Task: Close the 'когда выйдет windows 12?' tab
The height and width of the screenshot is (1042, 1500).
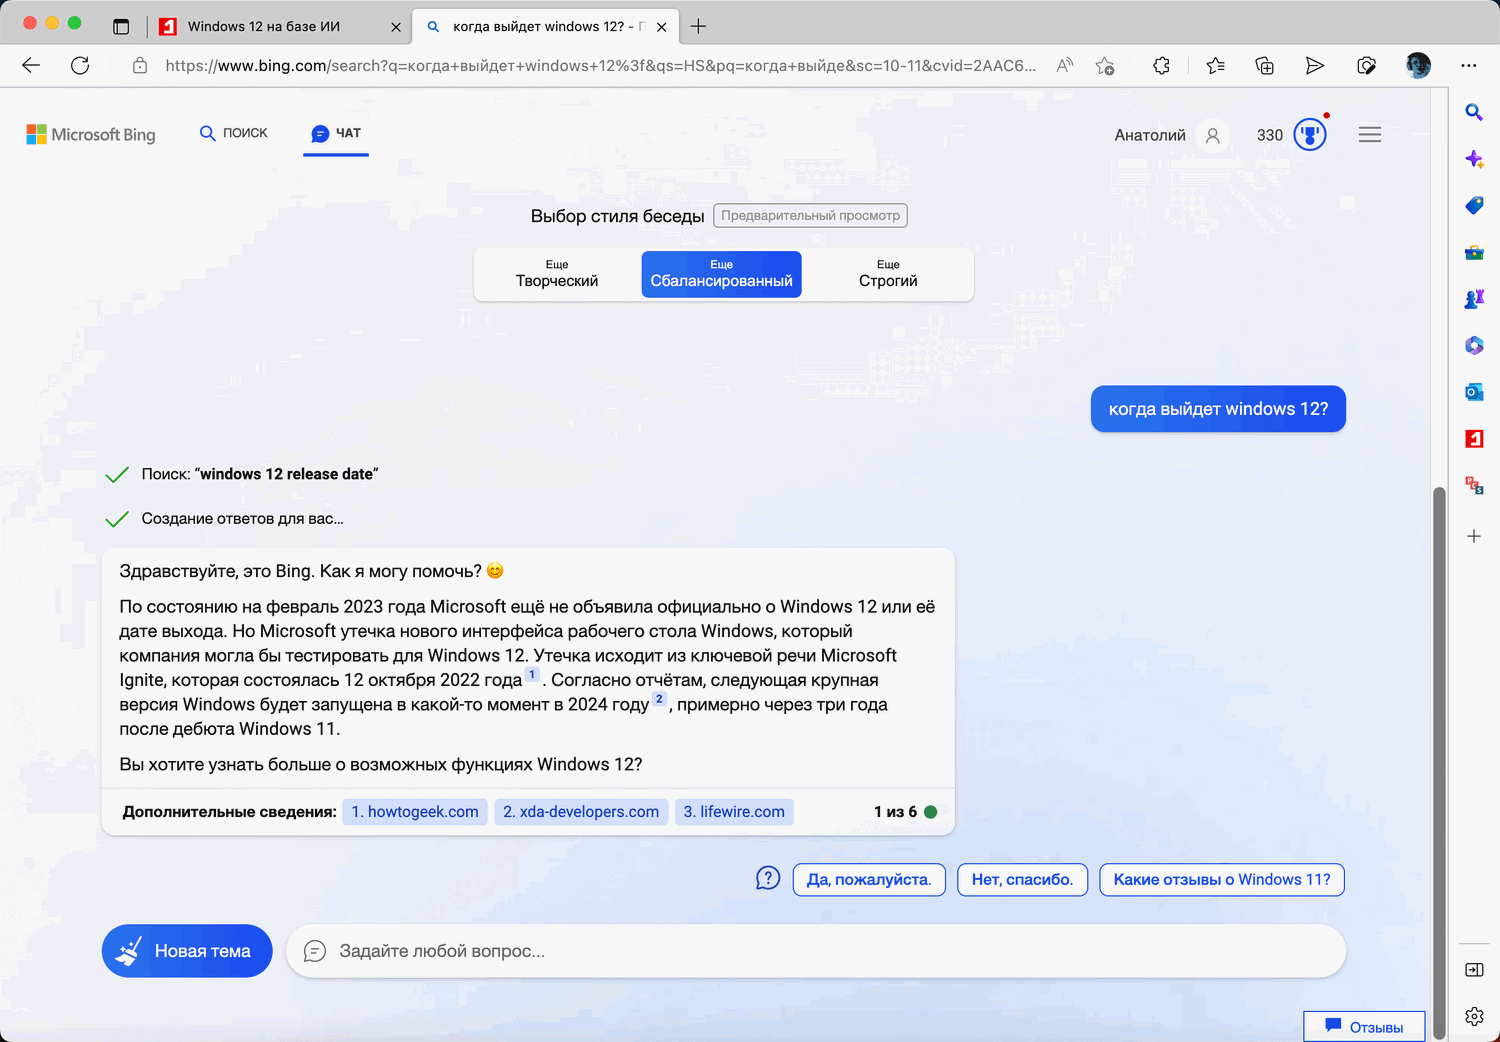Action: (661, 27)
